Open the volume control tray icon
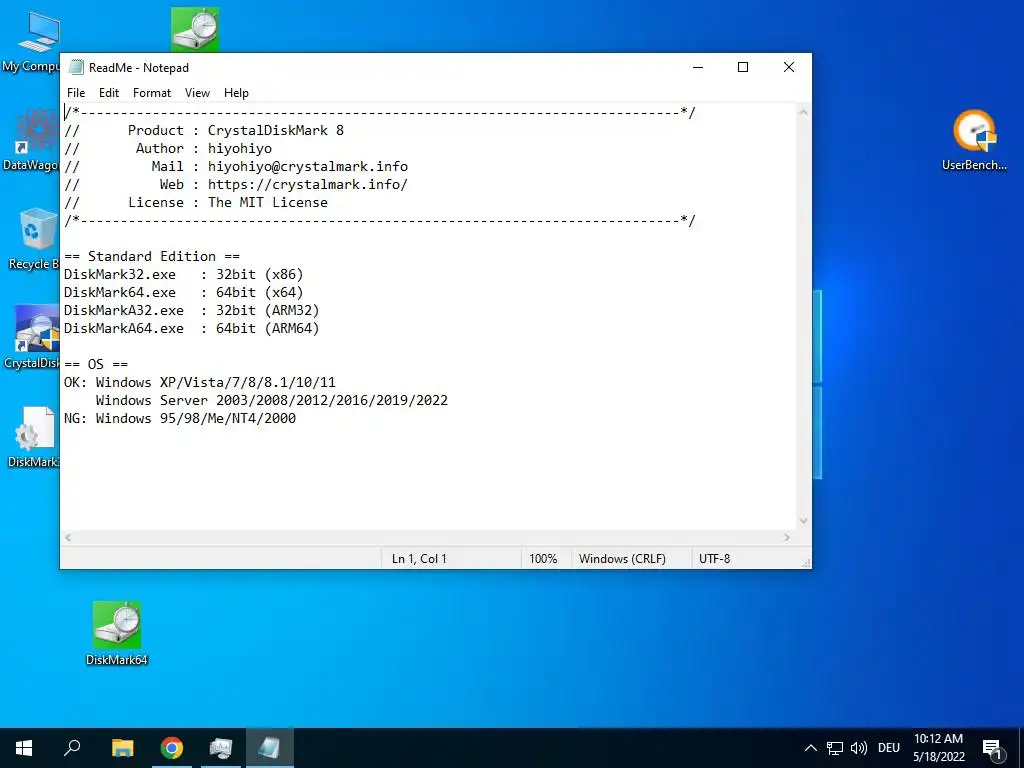 pyautogui.click(x=859, y=748)
